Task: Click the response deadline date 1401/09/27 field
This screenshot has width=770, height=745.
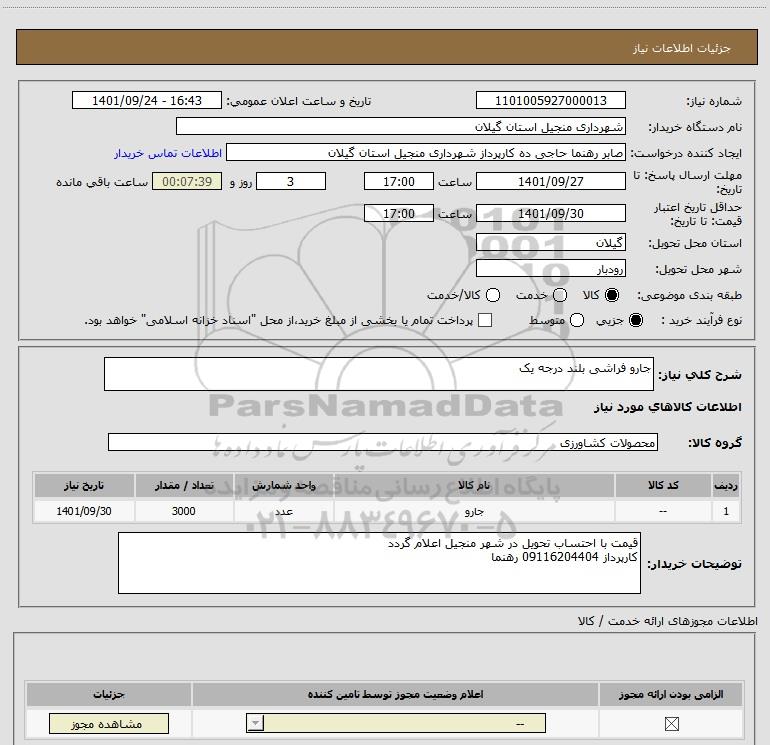Action: [x=550, y=181]
